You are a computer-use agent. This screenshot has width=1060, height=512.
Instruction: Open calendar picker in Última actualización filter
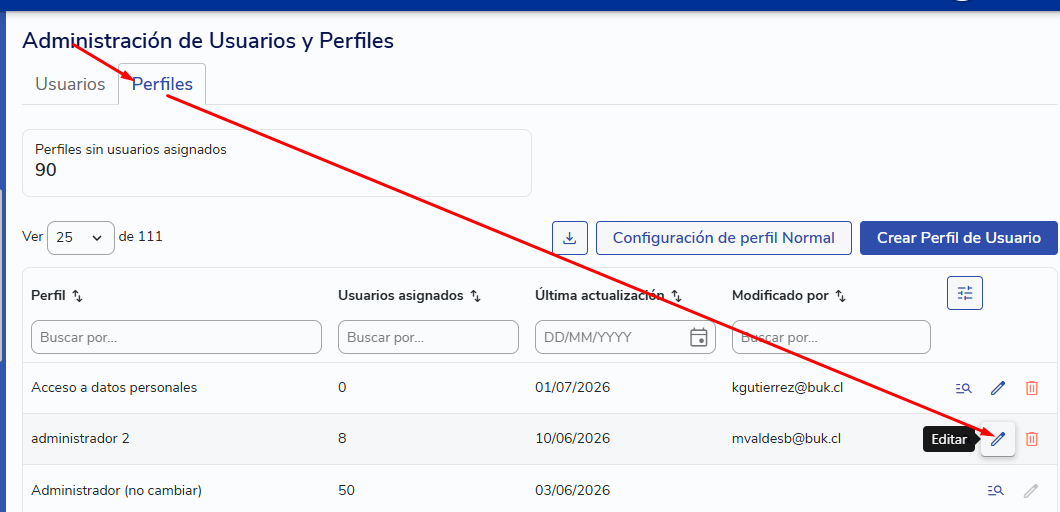click(698, 337)
